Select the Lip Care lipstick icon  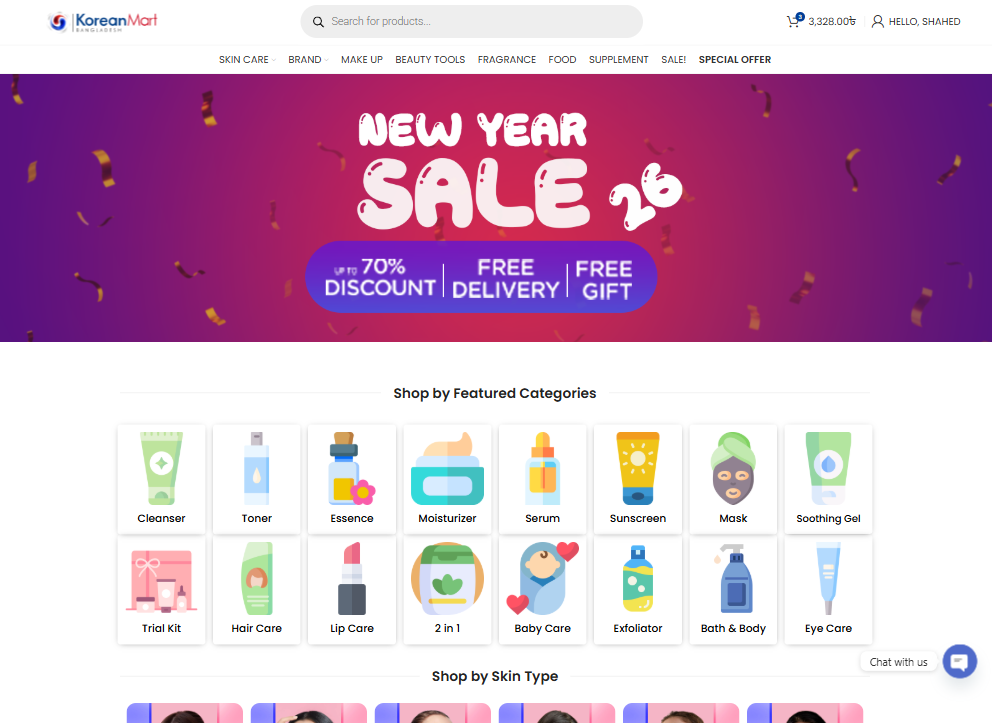click(352, 579)
